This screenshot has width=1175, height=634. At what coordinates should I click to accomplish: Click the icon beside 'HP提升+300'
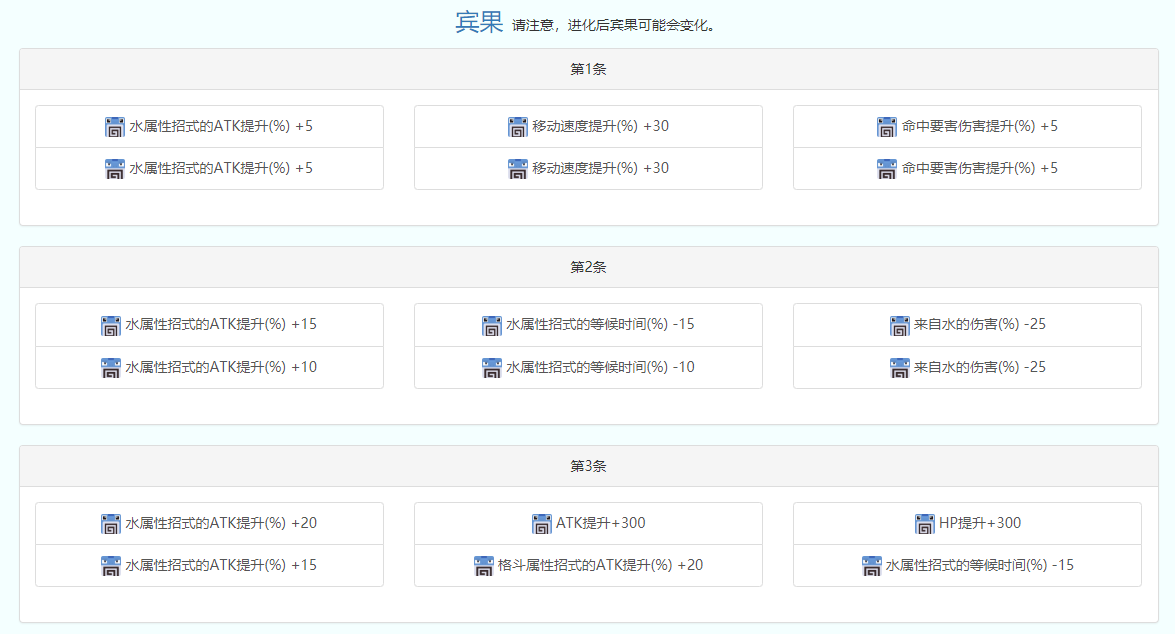925,524
